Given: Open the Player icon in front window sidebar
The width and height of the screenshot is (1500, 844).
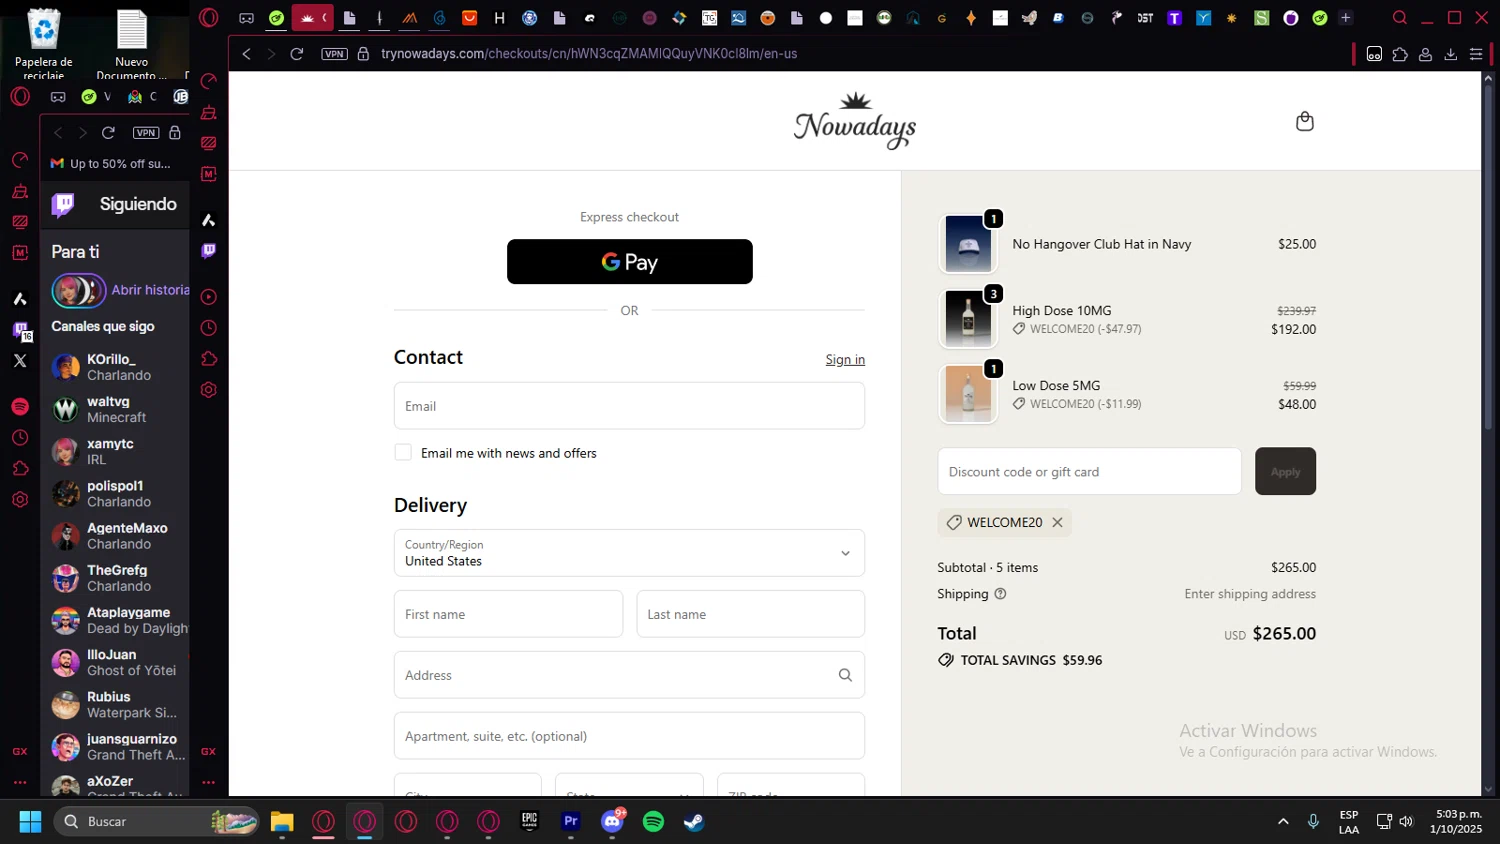Looking at the screenshot, I should pyautogui.click(x=209, y=297).
